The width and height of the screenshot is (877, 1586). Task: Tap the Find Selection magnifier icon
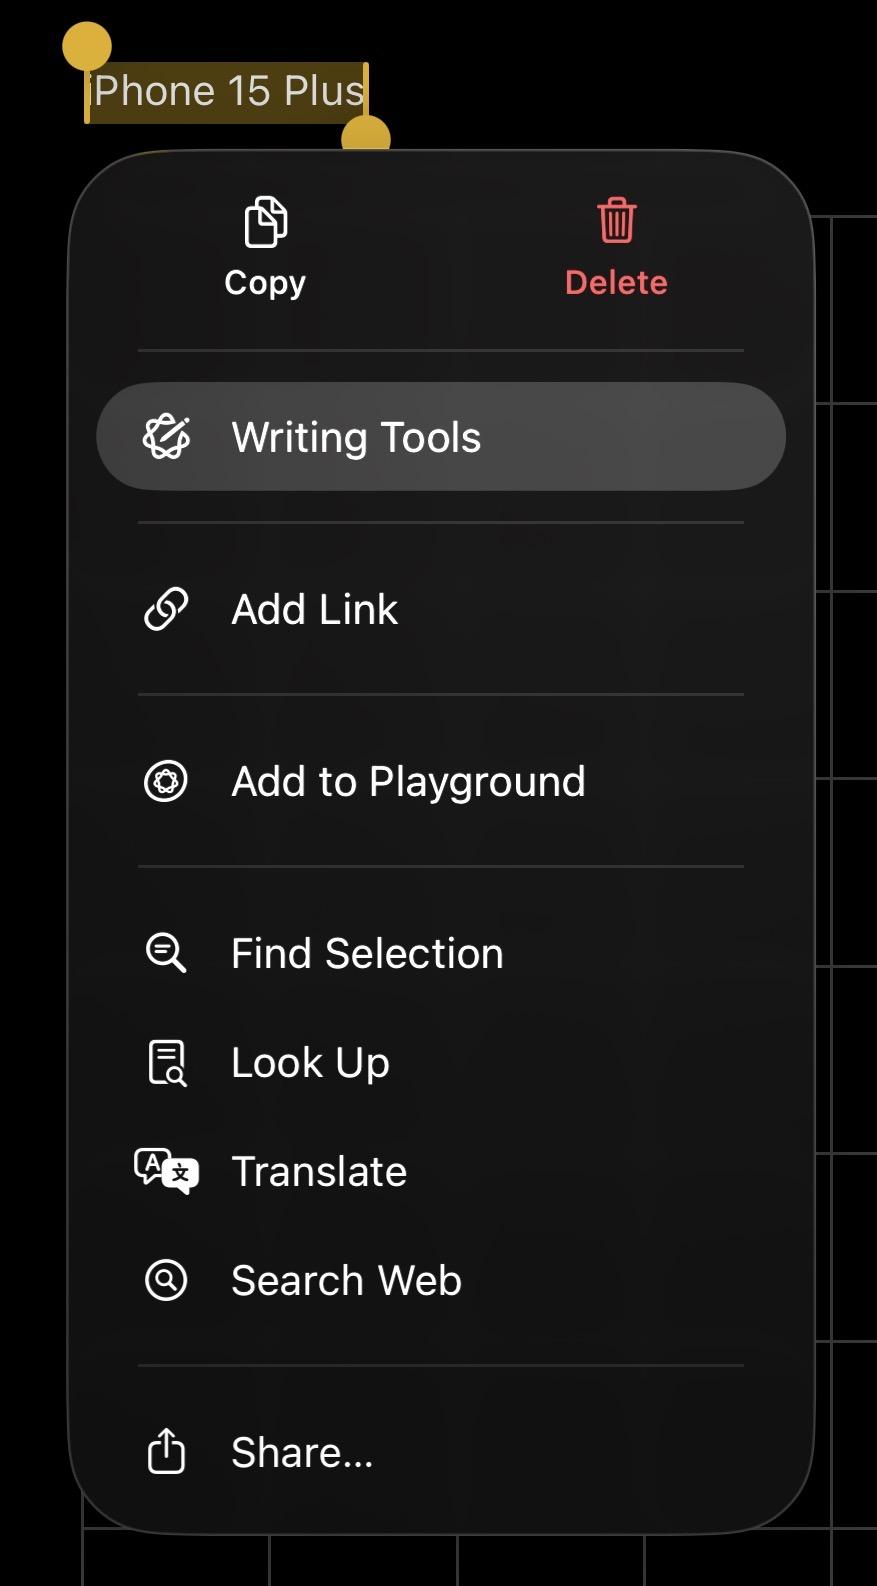[166, 953]
